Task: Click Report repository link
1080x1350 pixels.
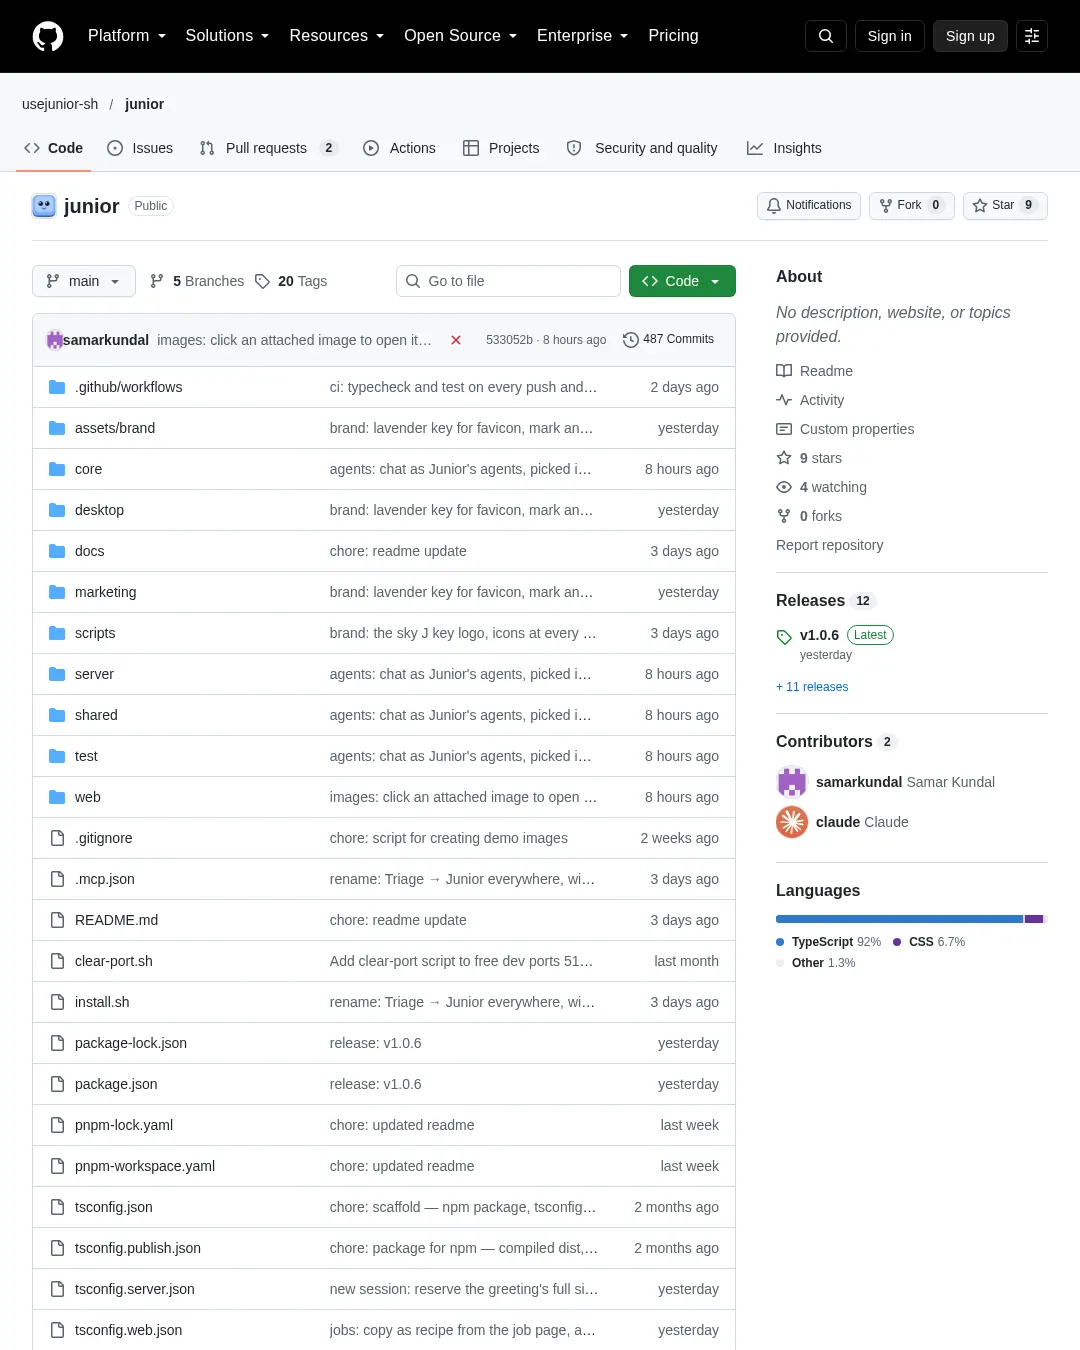Action: pos(829,545)
